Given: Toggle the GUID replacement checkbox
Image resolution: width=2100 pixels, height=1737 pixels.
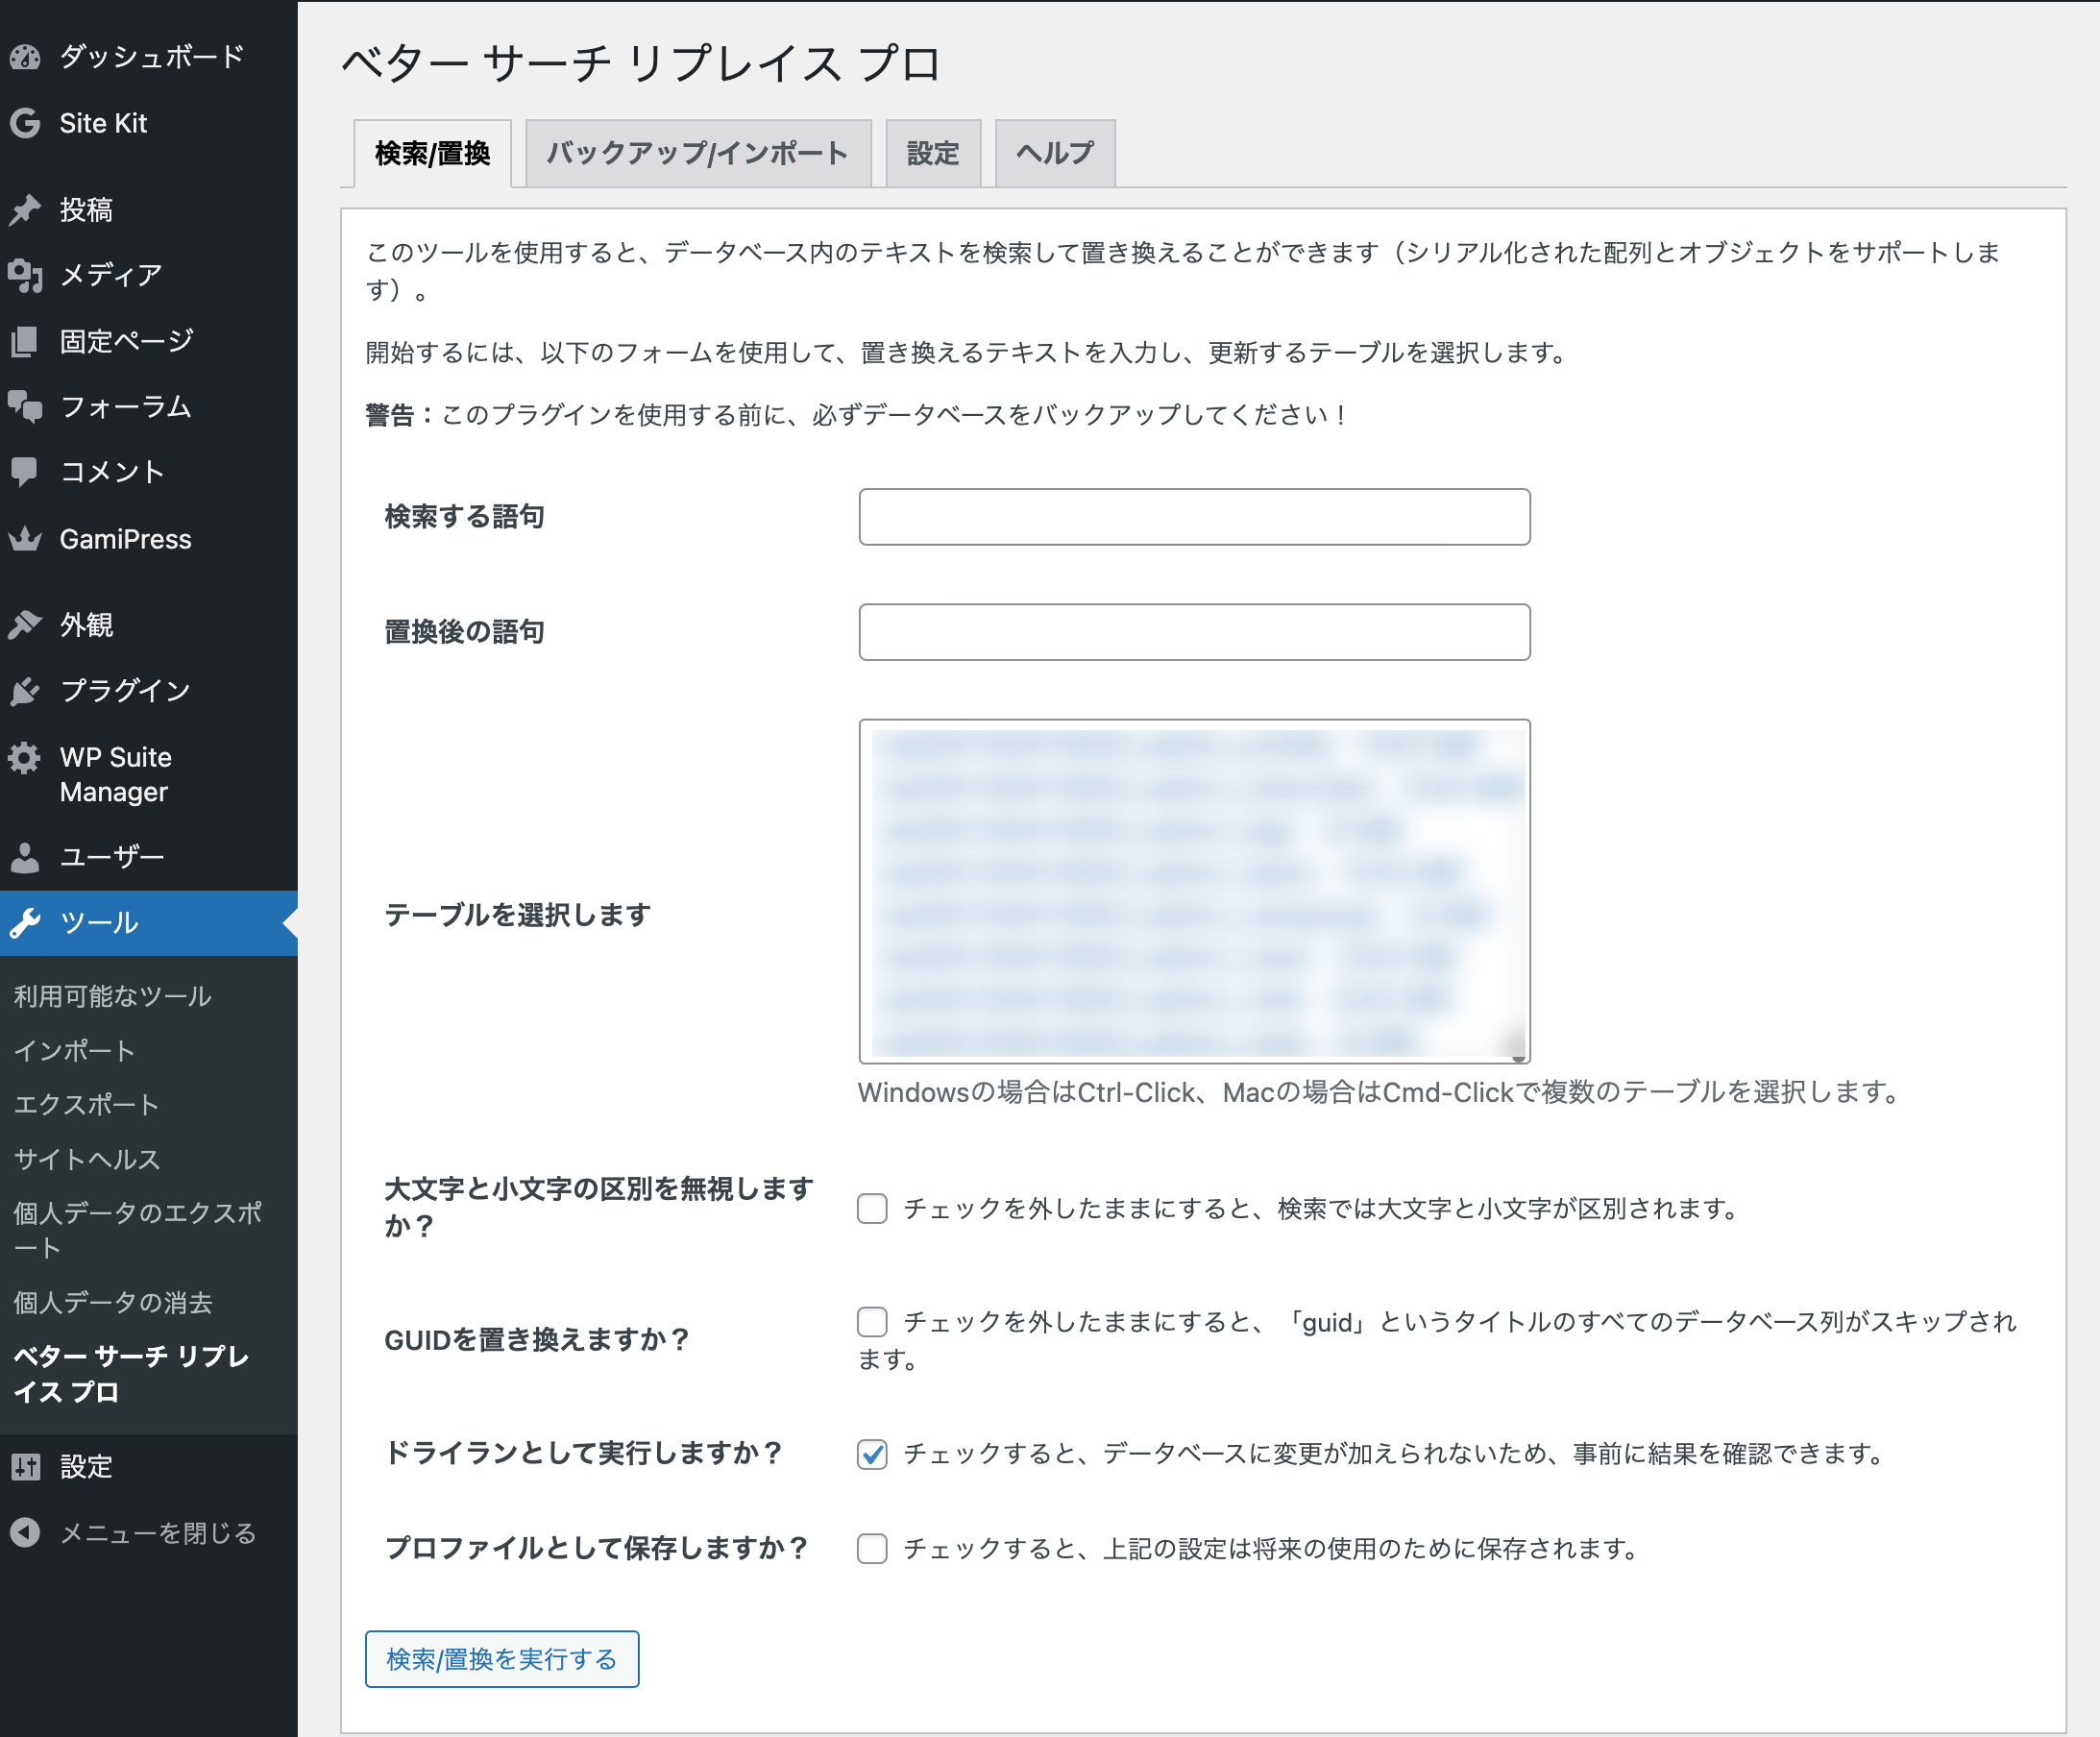Looking at the screenshot, I should point(872,1321).
